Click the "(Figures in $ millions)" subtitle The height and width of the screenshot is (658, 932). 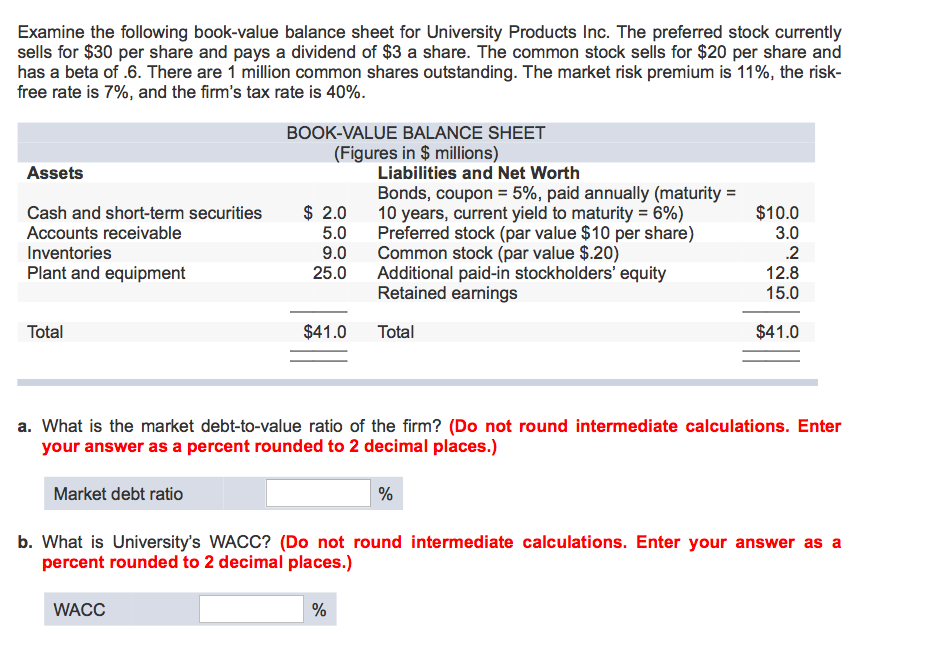pos(415,153)
